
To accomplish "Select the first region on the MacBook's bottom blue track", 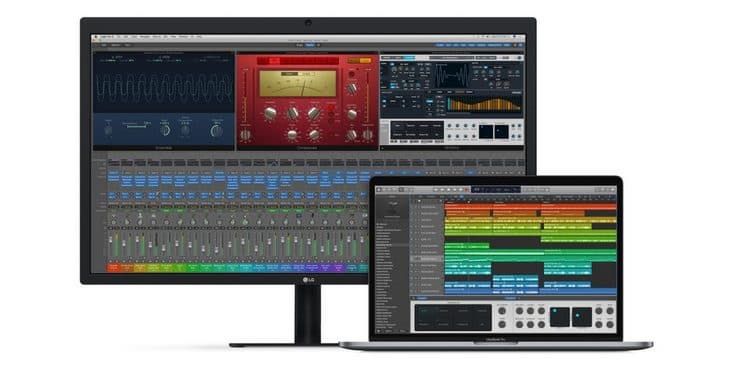I will 469,291.
